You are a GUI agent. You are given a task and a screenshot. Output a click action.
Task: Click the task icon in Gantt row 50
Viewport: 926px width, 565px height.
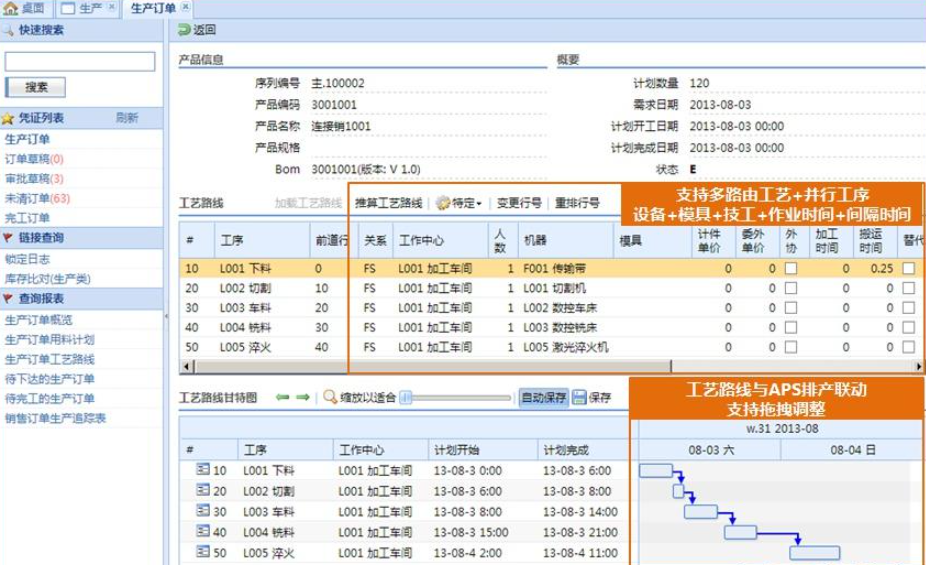203,552
